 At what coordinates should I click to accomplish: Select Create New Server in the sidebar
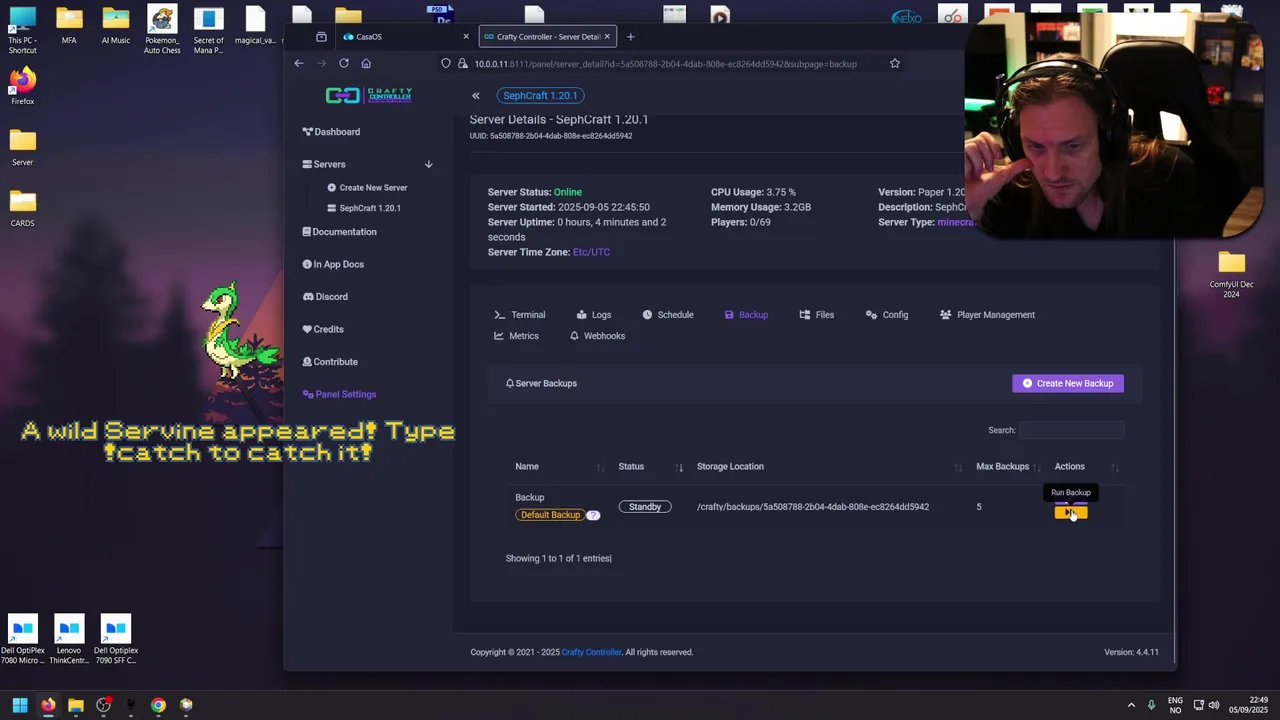[367, 188]
